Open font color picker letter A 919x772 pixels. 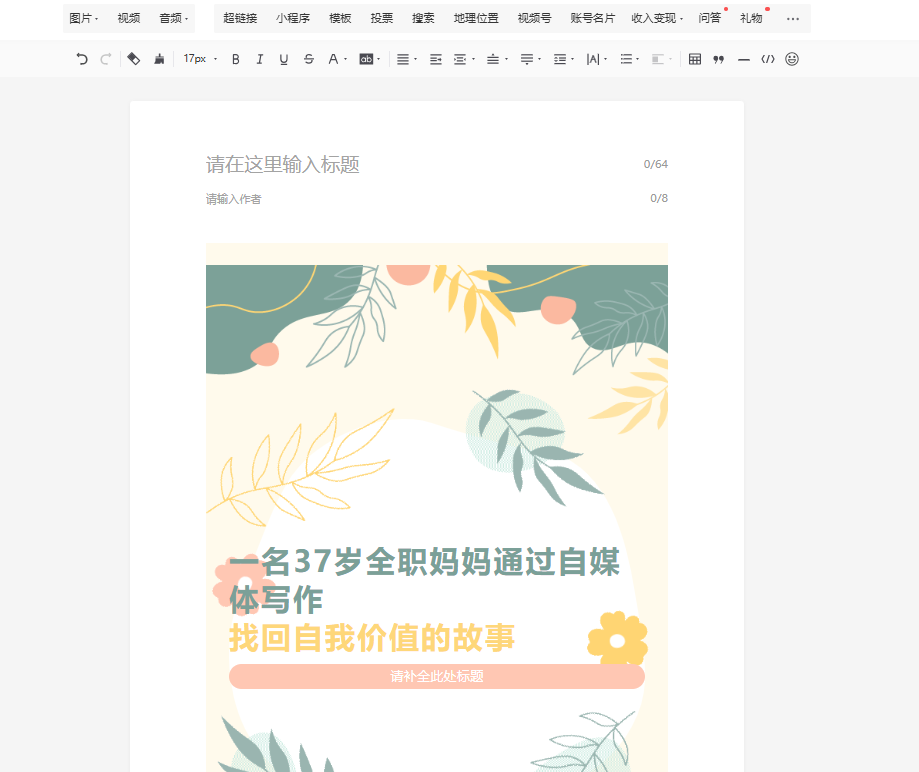pos(334,59)
